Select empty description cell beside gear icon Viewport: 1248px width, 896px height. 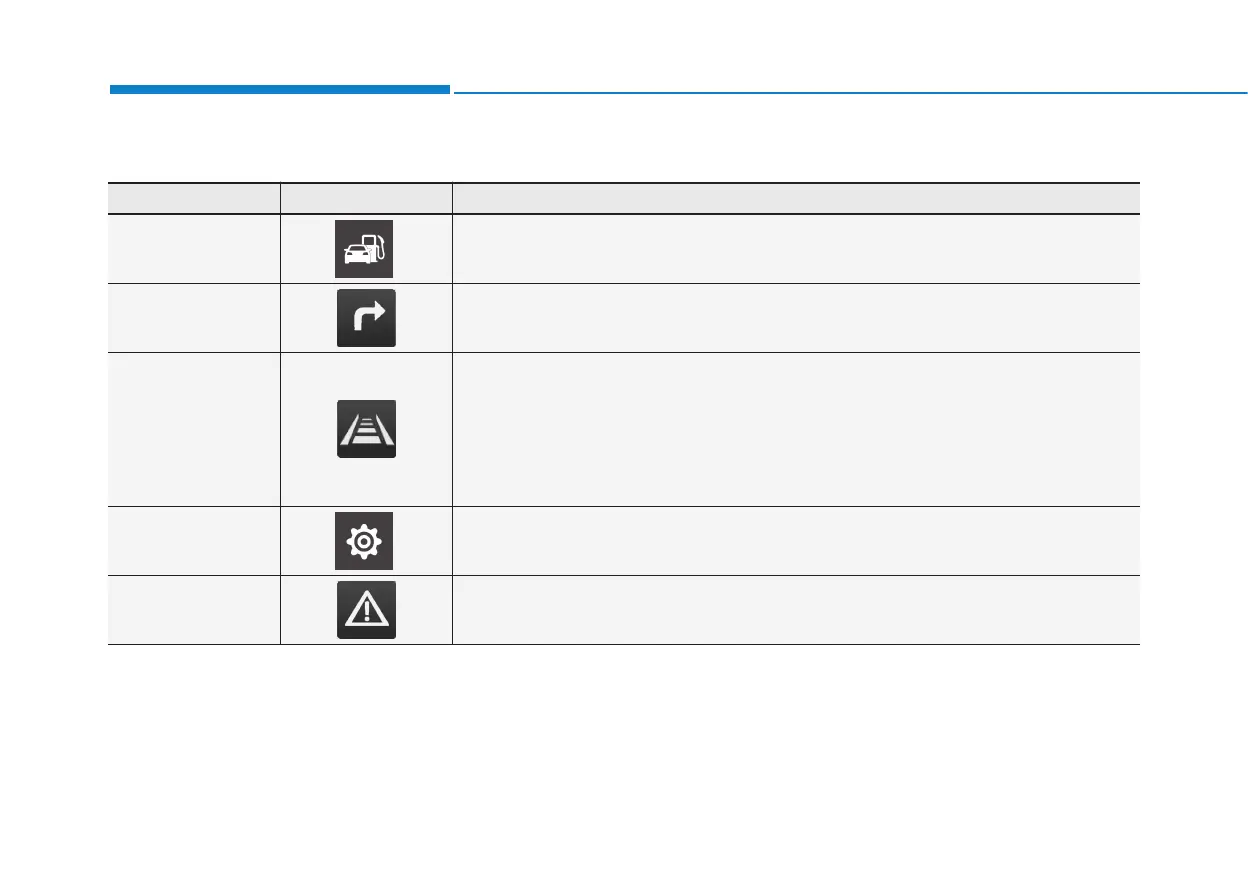coord(796,541)
